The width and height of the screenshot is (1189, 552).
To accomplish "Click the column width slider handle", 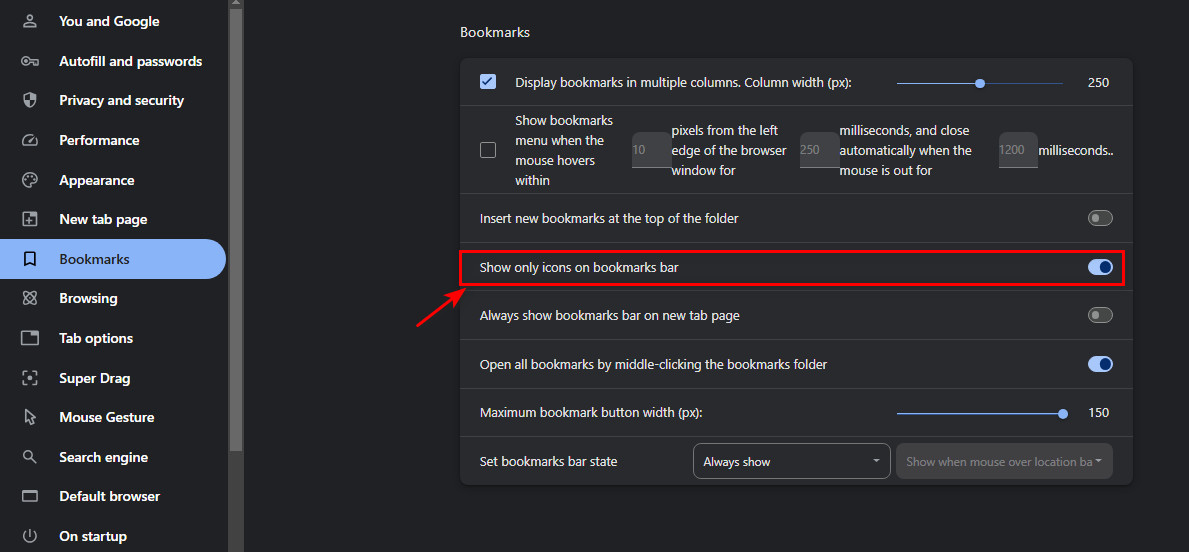I will tap(980, 83).
